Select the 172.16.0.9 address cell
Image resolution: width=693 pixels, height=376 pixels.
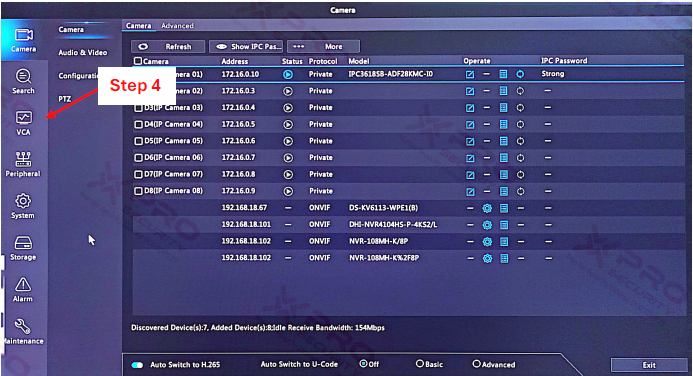coord(238,191)
